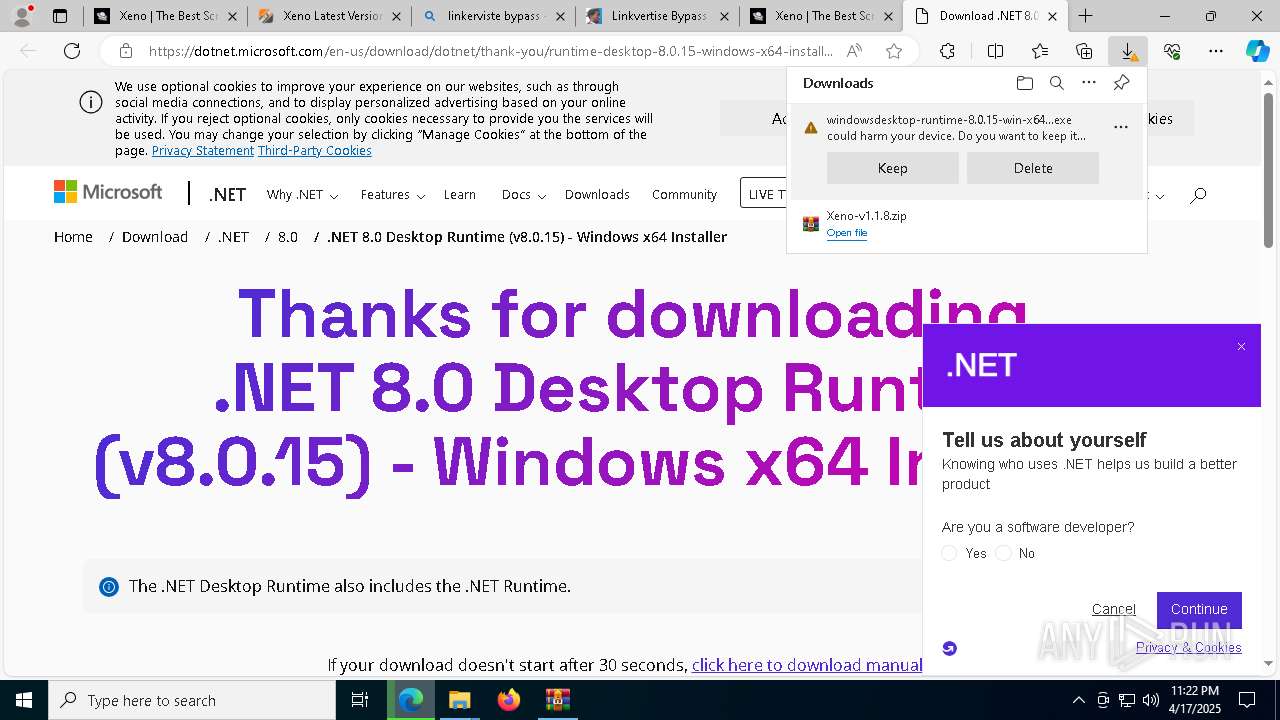Screen dimensions: 1280x720
Task: Select No for software developer
Action: tap(1003, 553)
